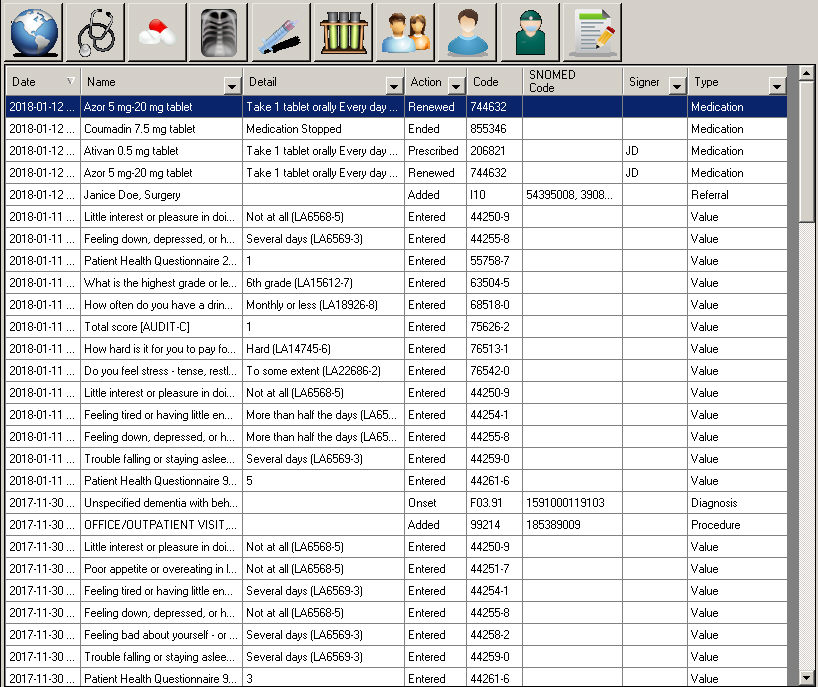Click the Medication Stopped detail cell
This screenshot has width=818, height=687.
click(x=323, y=129)
